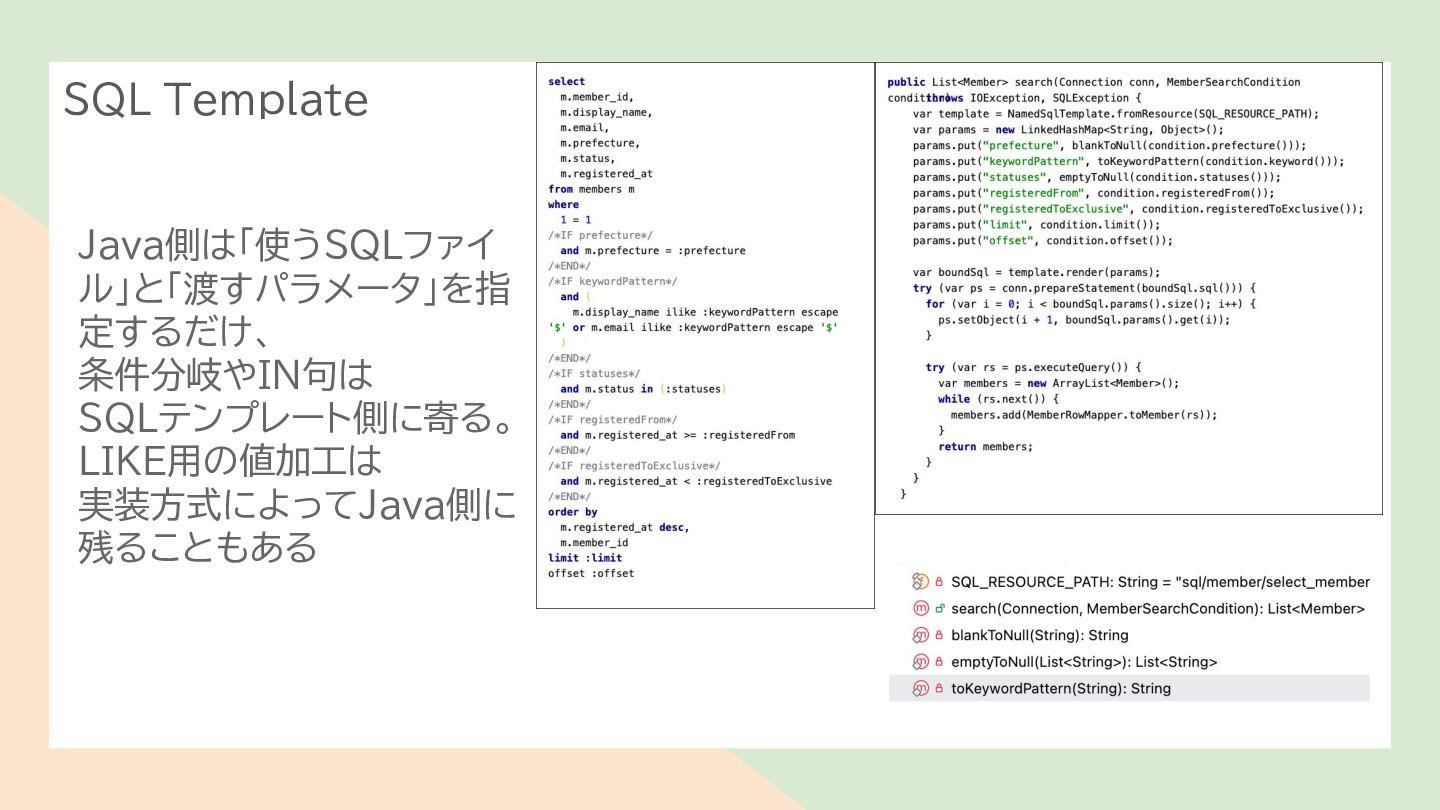Viewport: 1440px width, 810px height.
Task: Click the slide title 'SQL Template'
Action: click(x=216, y=99)
